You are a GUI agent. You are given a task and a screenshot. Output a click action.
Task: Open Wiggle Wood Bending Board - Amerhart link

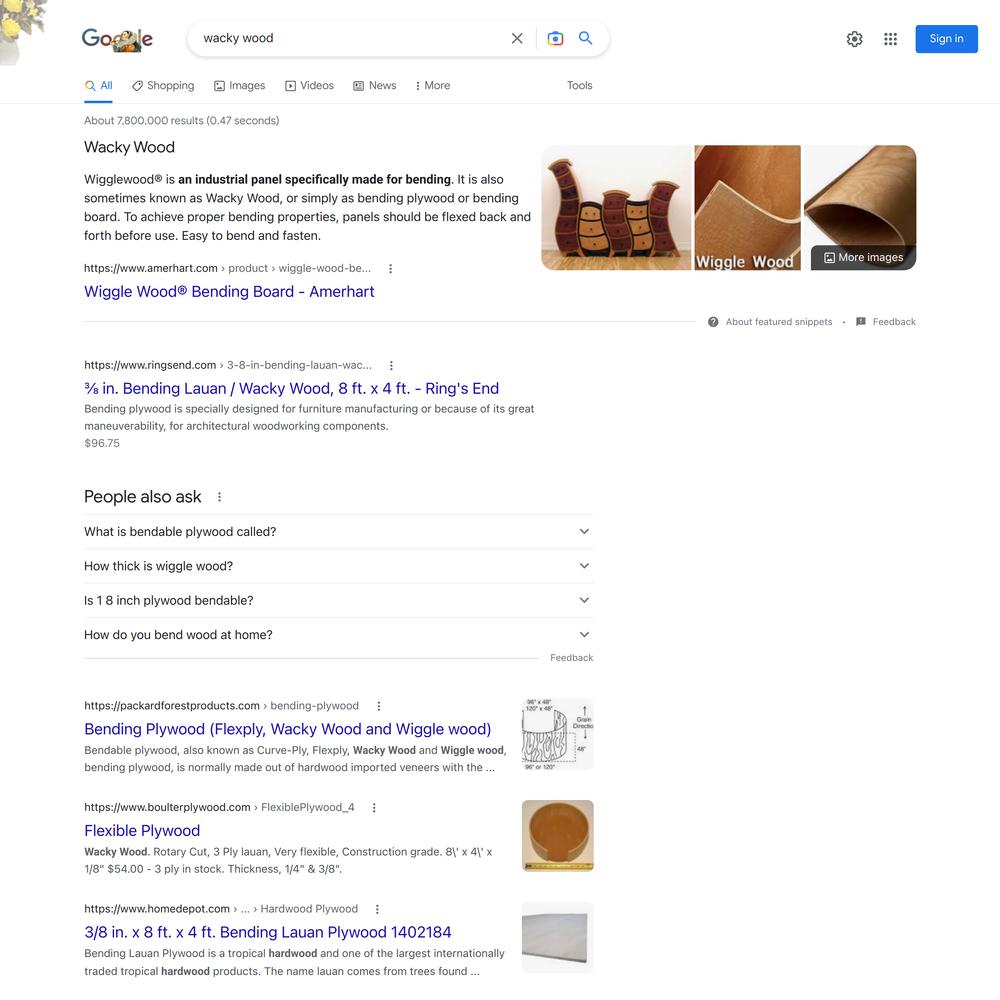click(229, 291)
